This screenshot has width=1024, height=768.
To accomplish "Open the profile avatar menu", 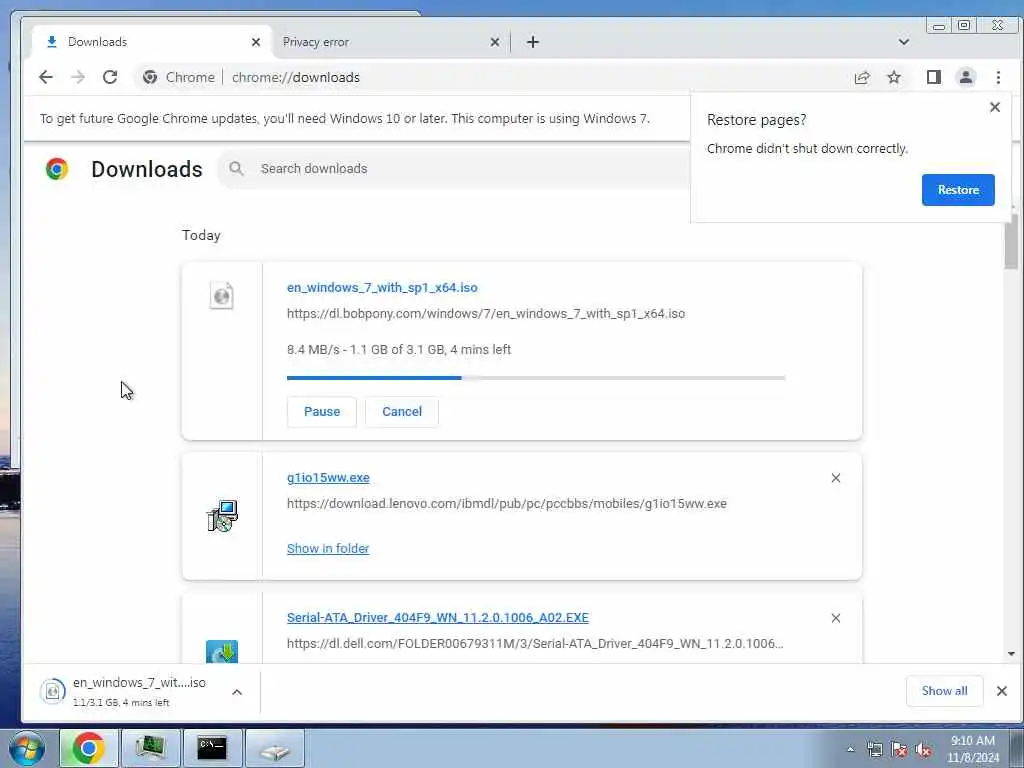I will tap(966, 77).
